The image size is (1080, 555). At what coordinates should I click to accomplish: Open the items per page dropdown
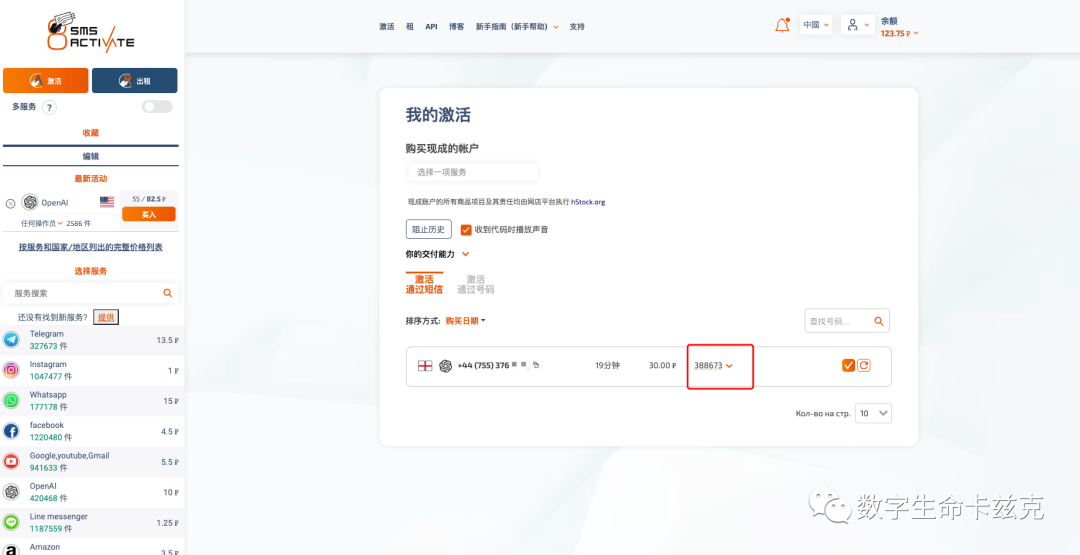[873, 413]
